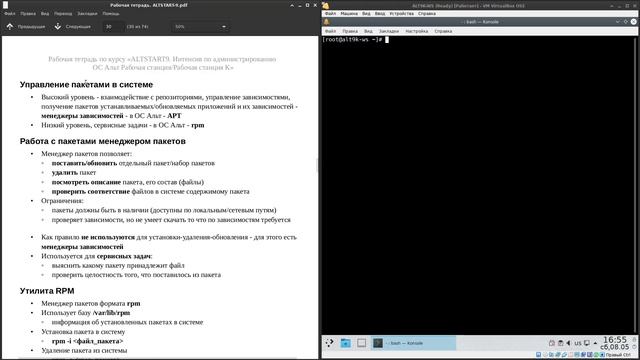This screenshot has width=640, height=360.
Task: Click the PDF viewer window icon in title bar
Action: click(5, 5)
